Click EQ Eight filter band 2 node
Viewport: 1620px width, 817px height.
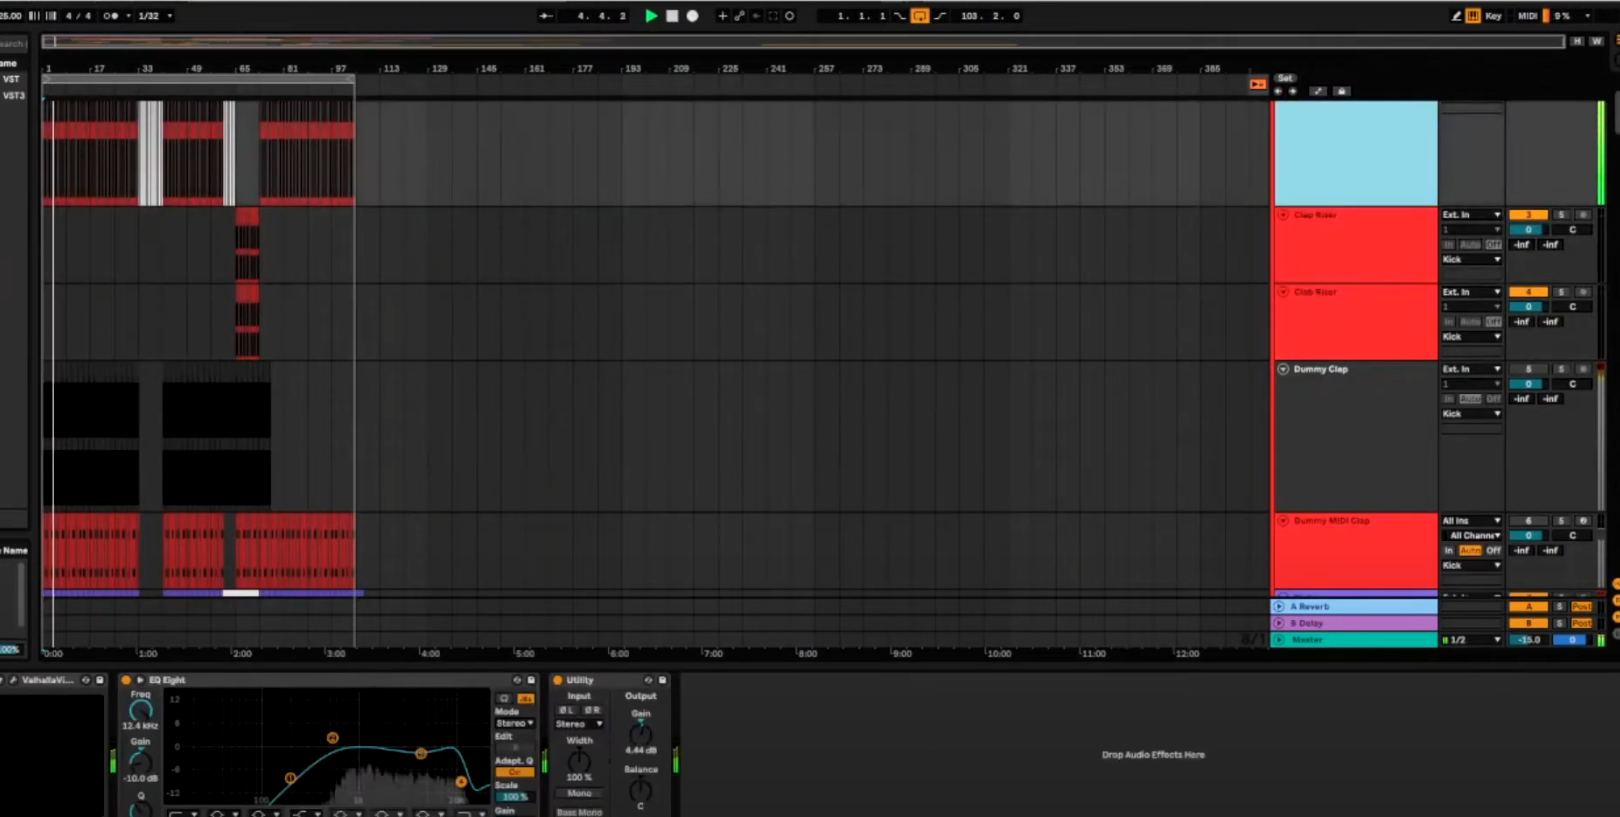pyautogui.click(x=332, y=738)
